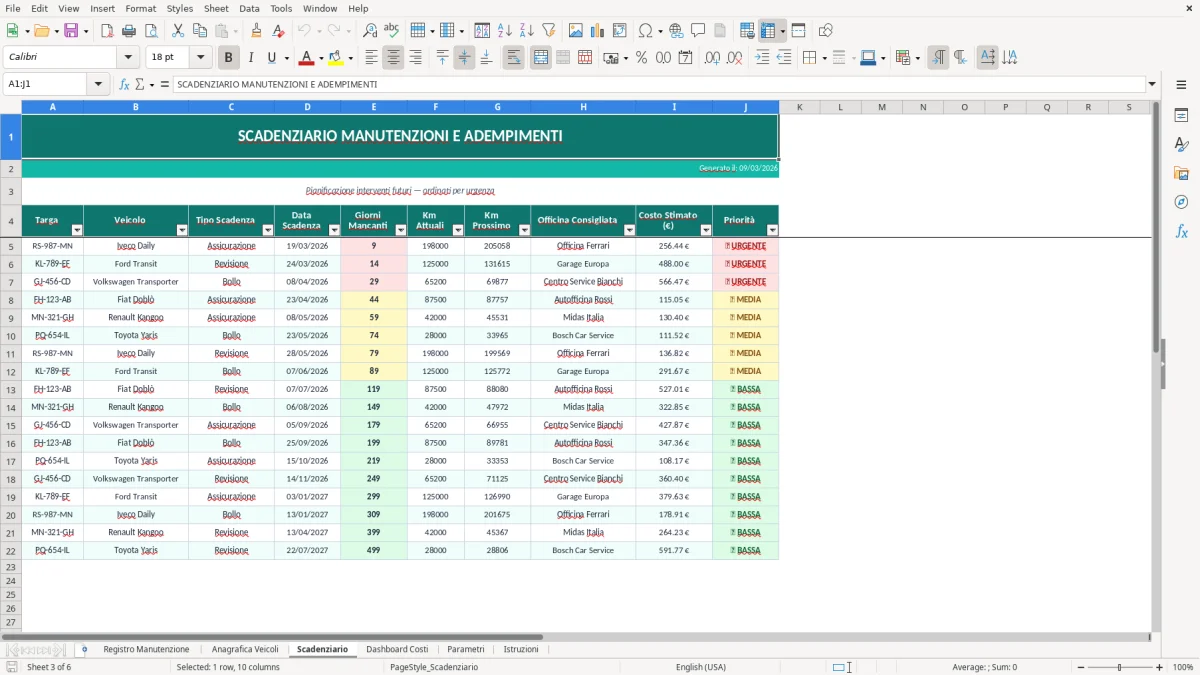
Task: Click the Sort Ascending icon
Action: (x=504, y=31)
